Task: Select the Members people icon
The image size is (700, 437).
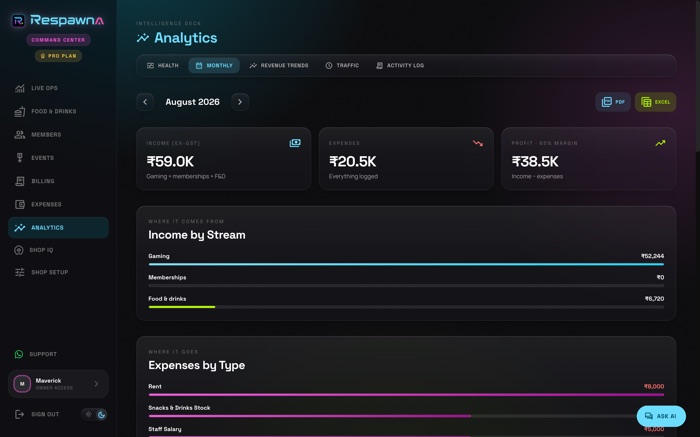Action: [20, 134]
